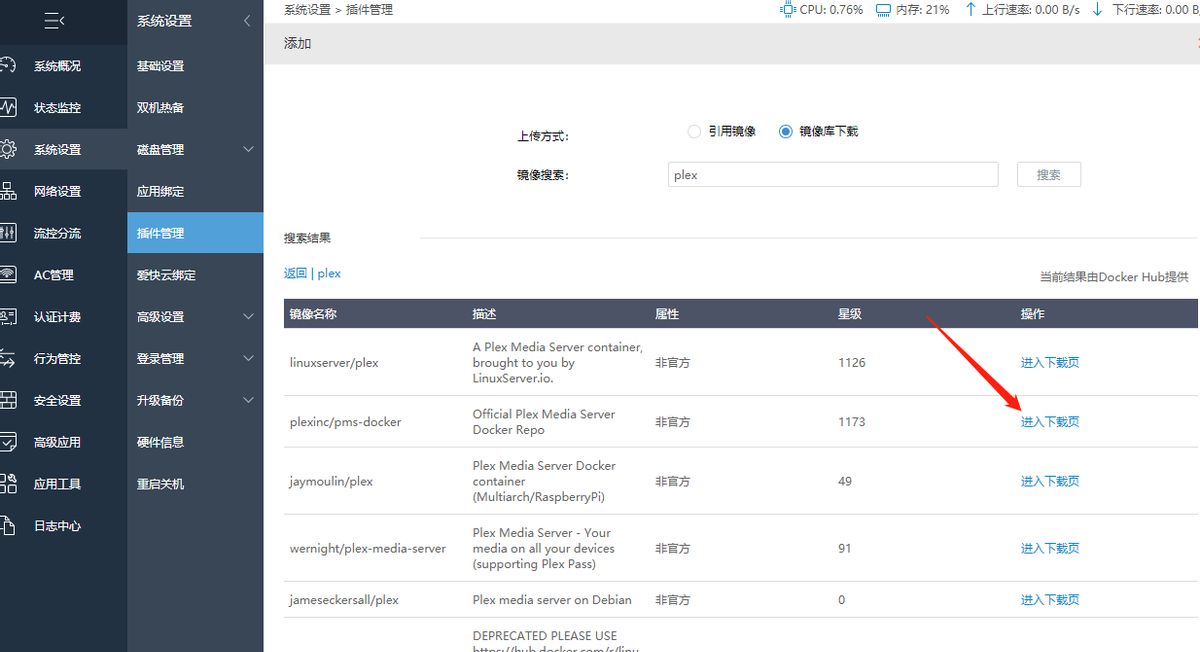Open download page for jaymoulin/plex

pos(1050,481)
